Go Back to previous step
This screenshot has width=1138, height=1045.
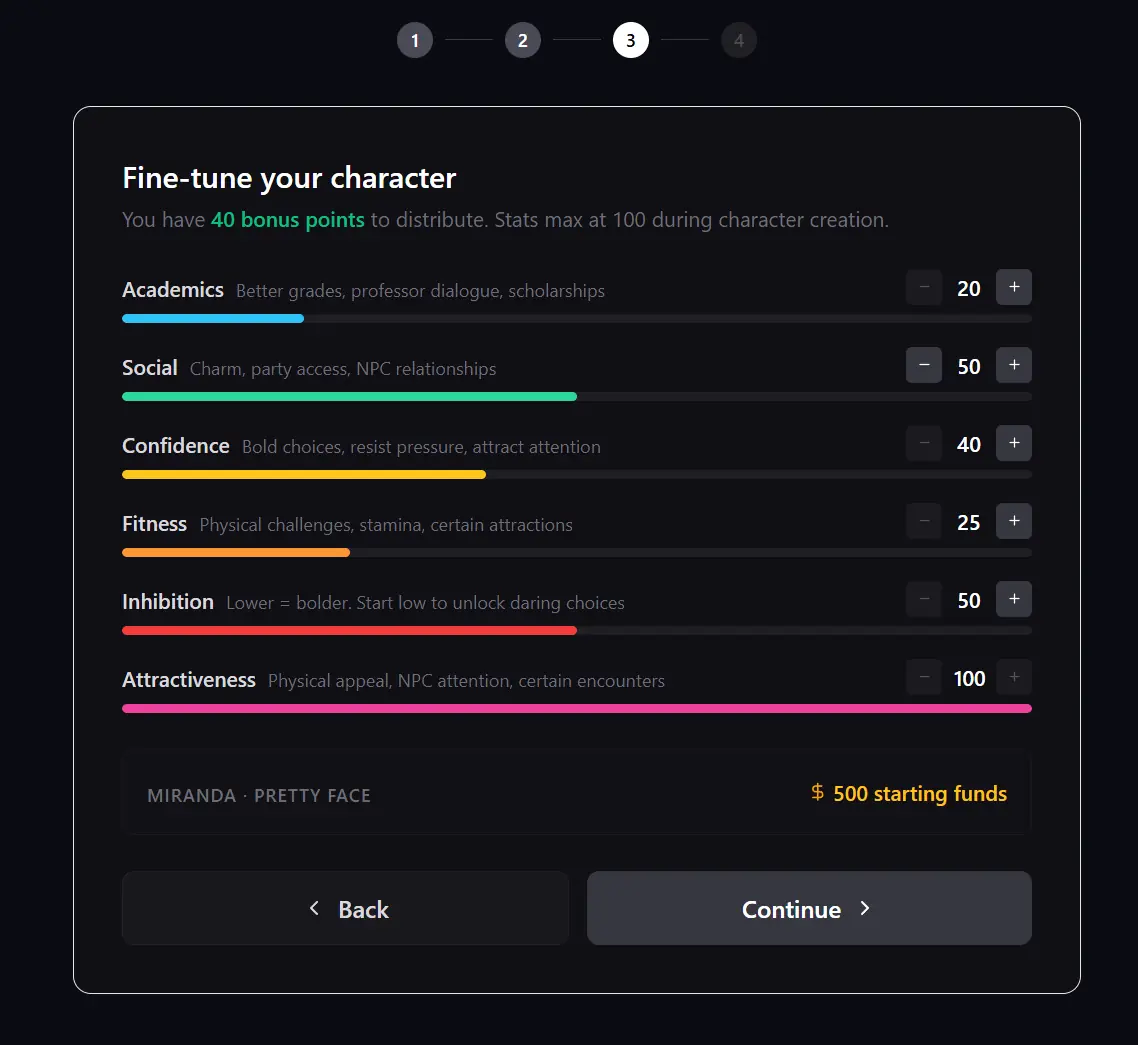(345, 908)
